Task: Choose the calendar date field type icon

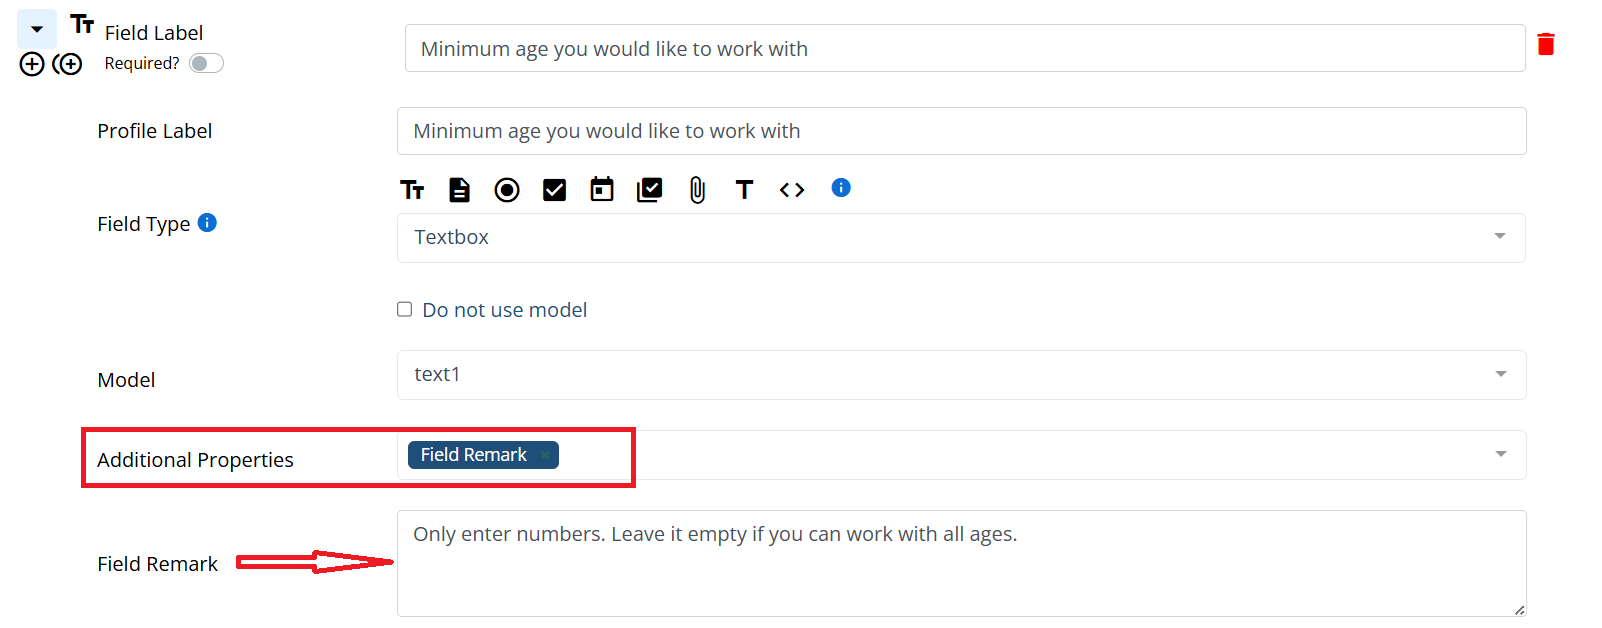Action: [x=602, y=189]
